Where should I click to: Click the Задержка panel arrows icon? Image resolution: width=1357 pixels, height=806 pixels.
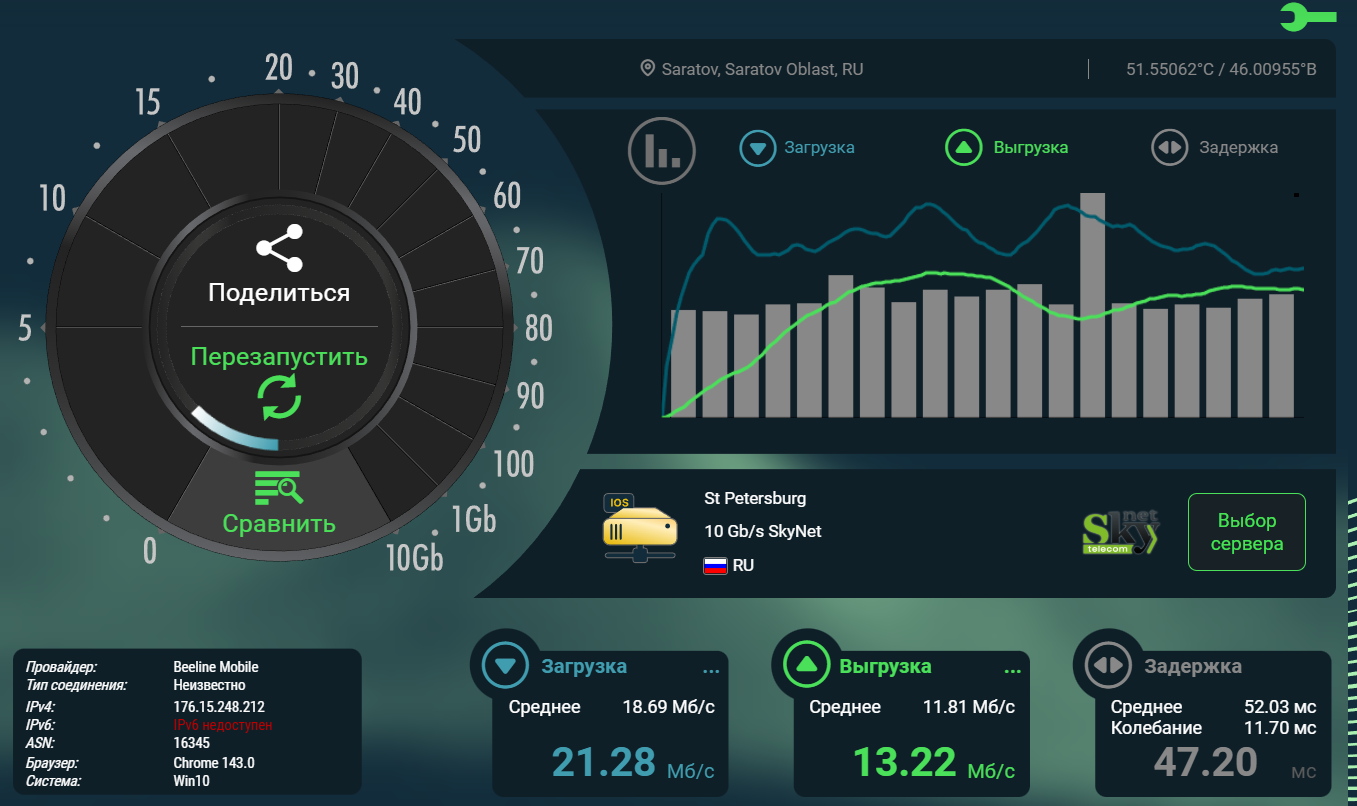tap(1107, 666)
